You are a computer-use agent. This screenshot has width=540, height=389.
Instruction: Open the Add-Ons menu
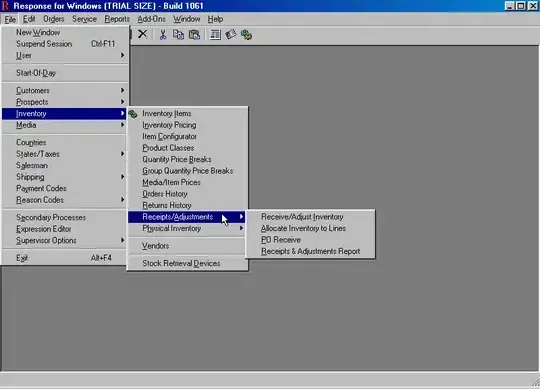(x=152, y=19)
